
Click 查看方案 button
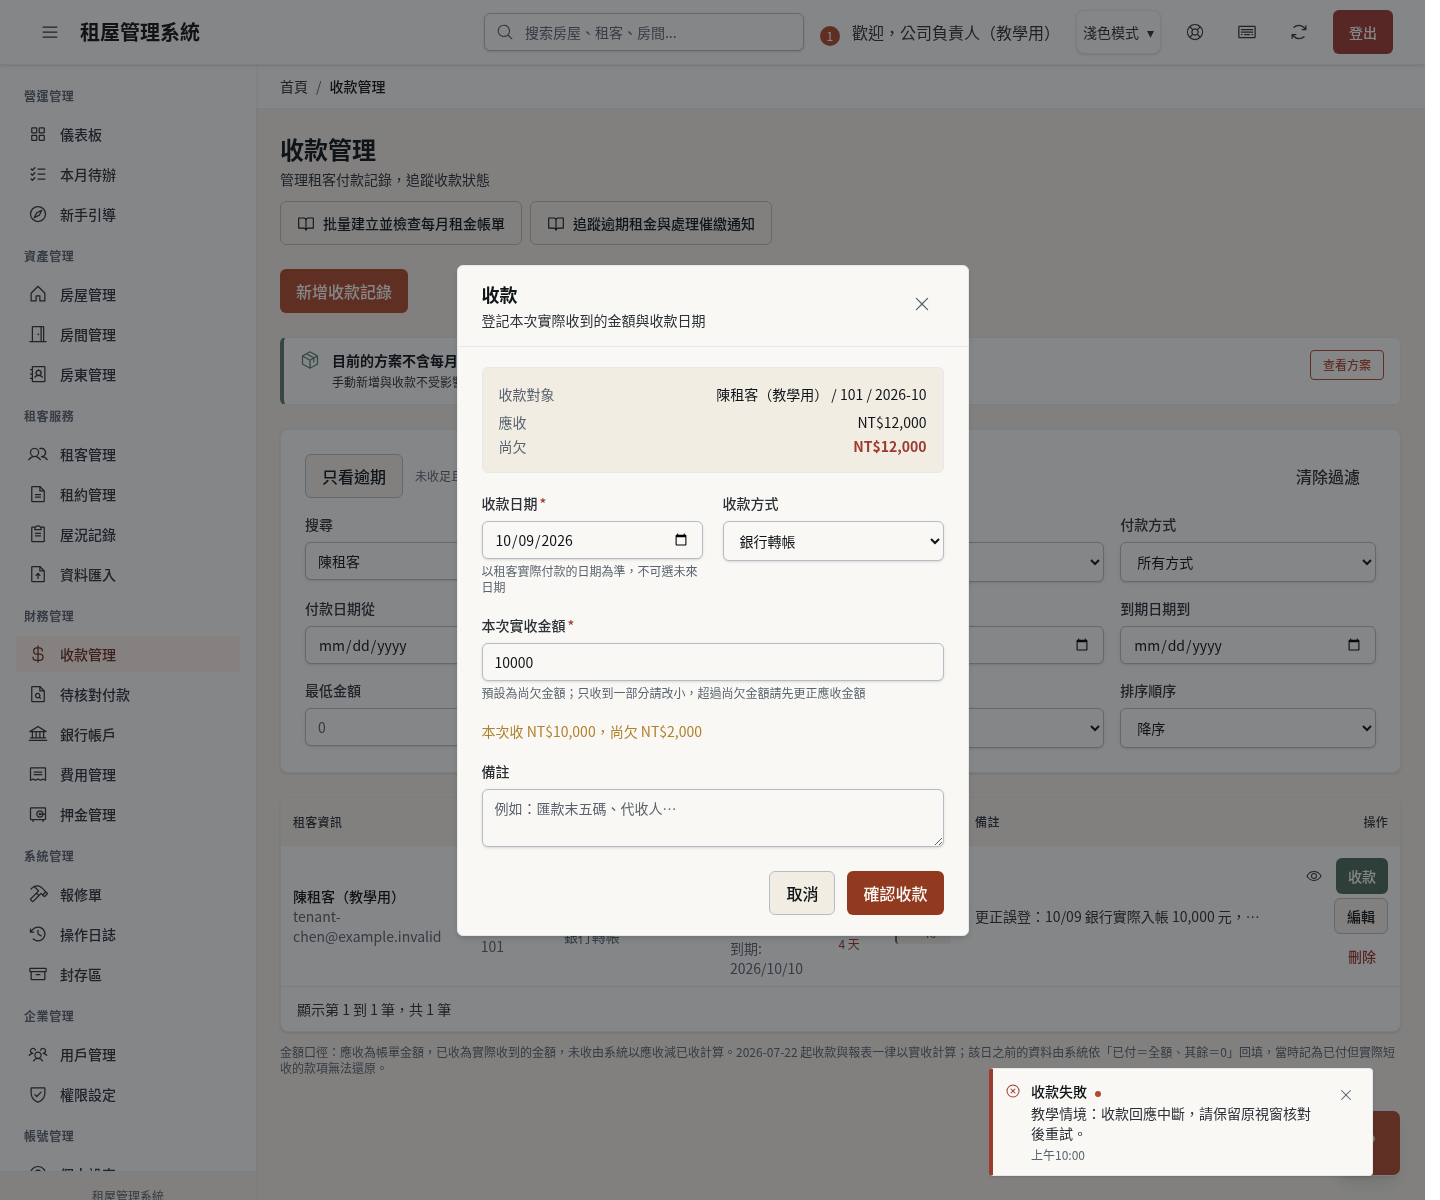pos(1347,365)
